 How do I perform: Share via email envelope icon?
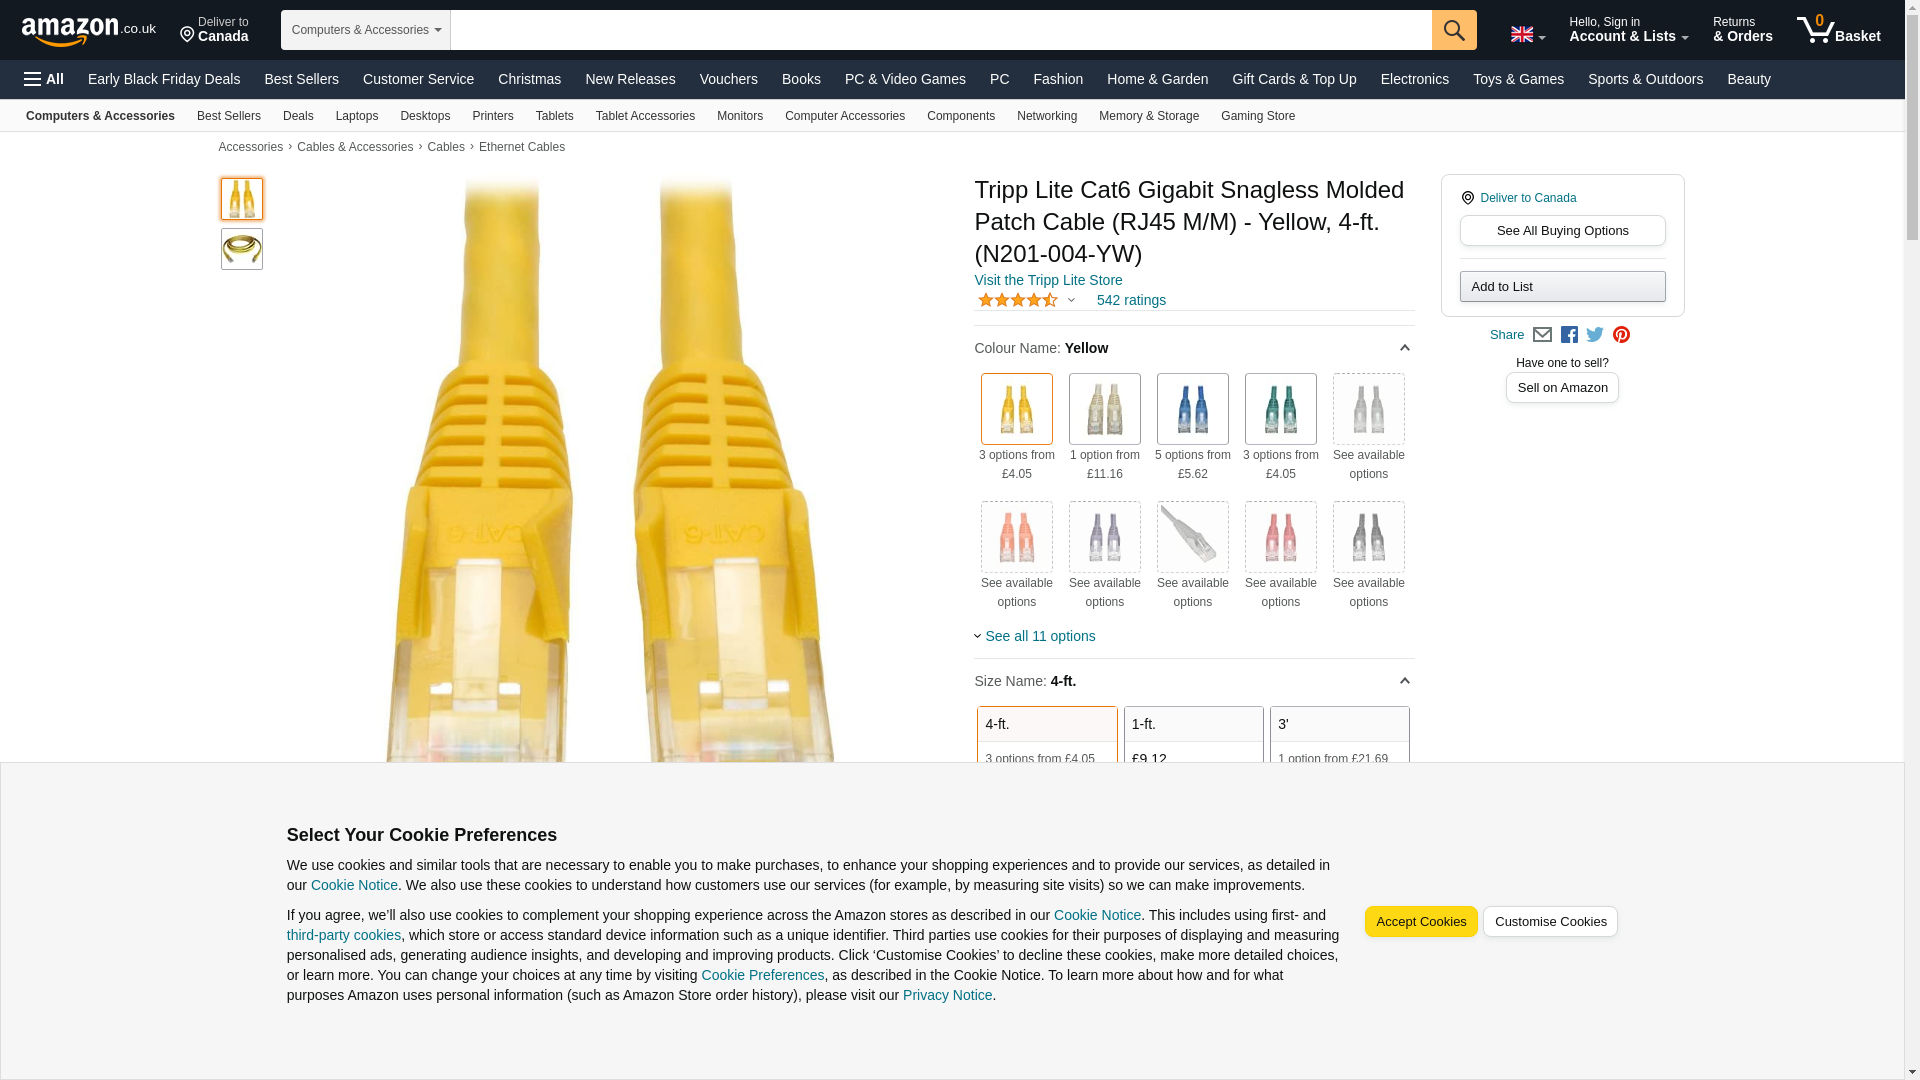click(1542, 335)
